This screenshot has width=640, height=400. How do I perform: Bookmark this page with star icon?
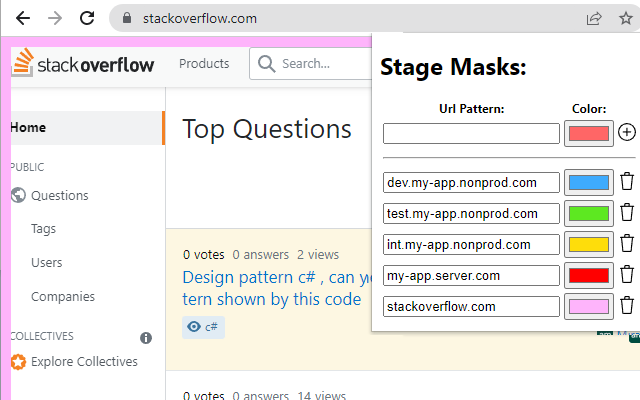click(x=626, y=17)
